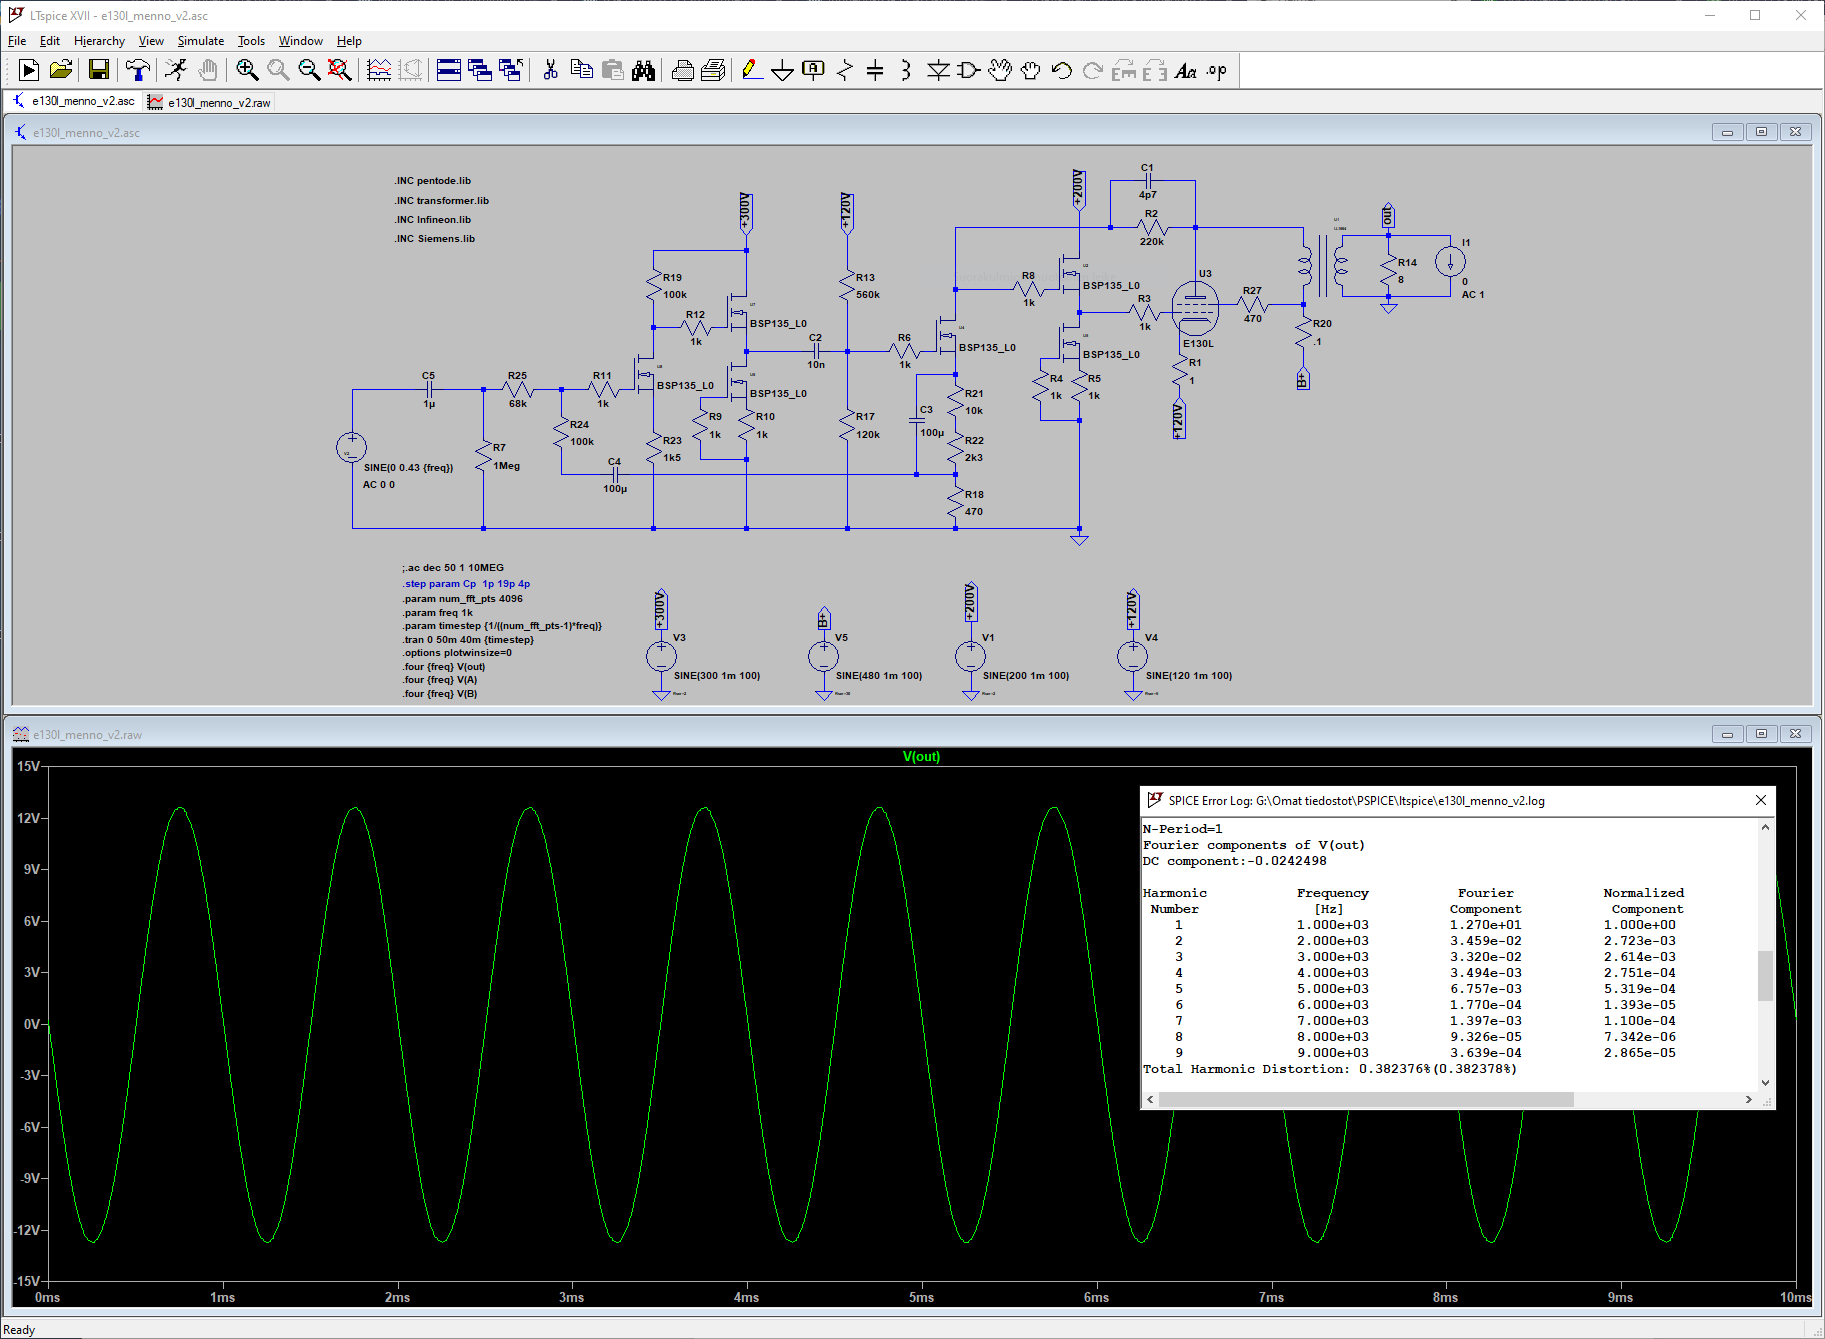Click the SPICE Error Log vertical scrollbar thumb

pyautogui.click(x=1765, y=975)
